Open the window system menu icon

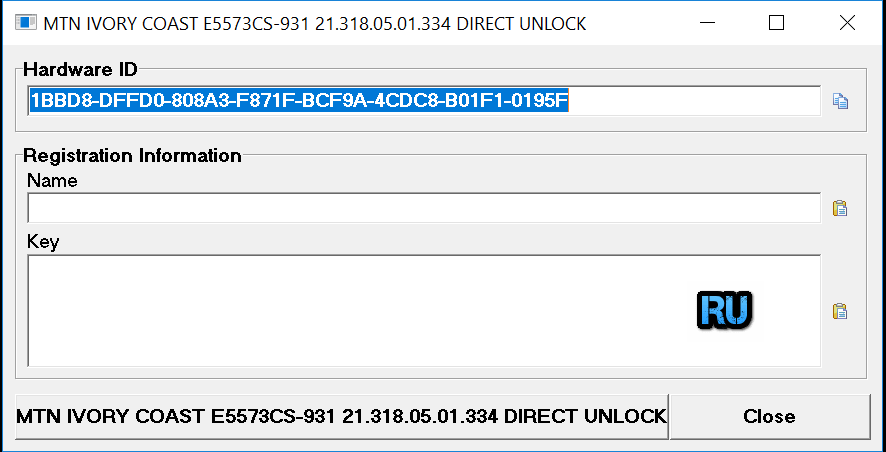(25, 23)
